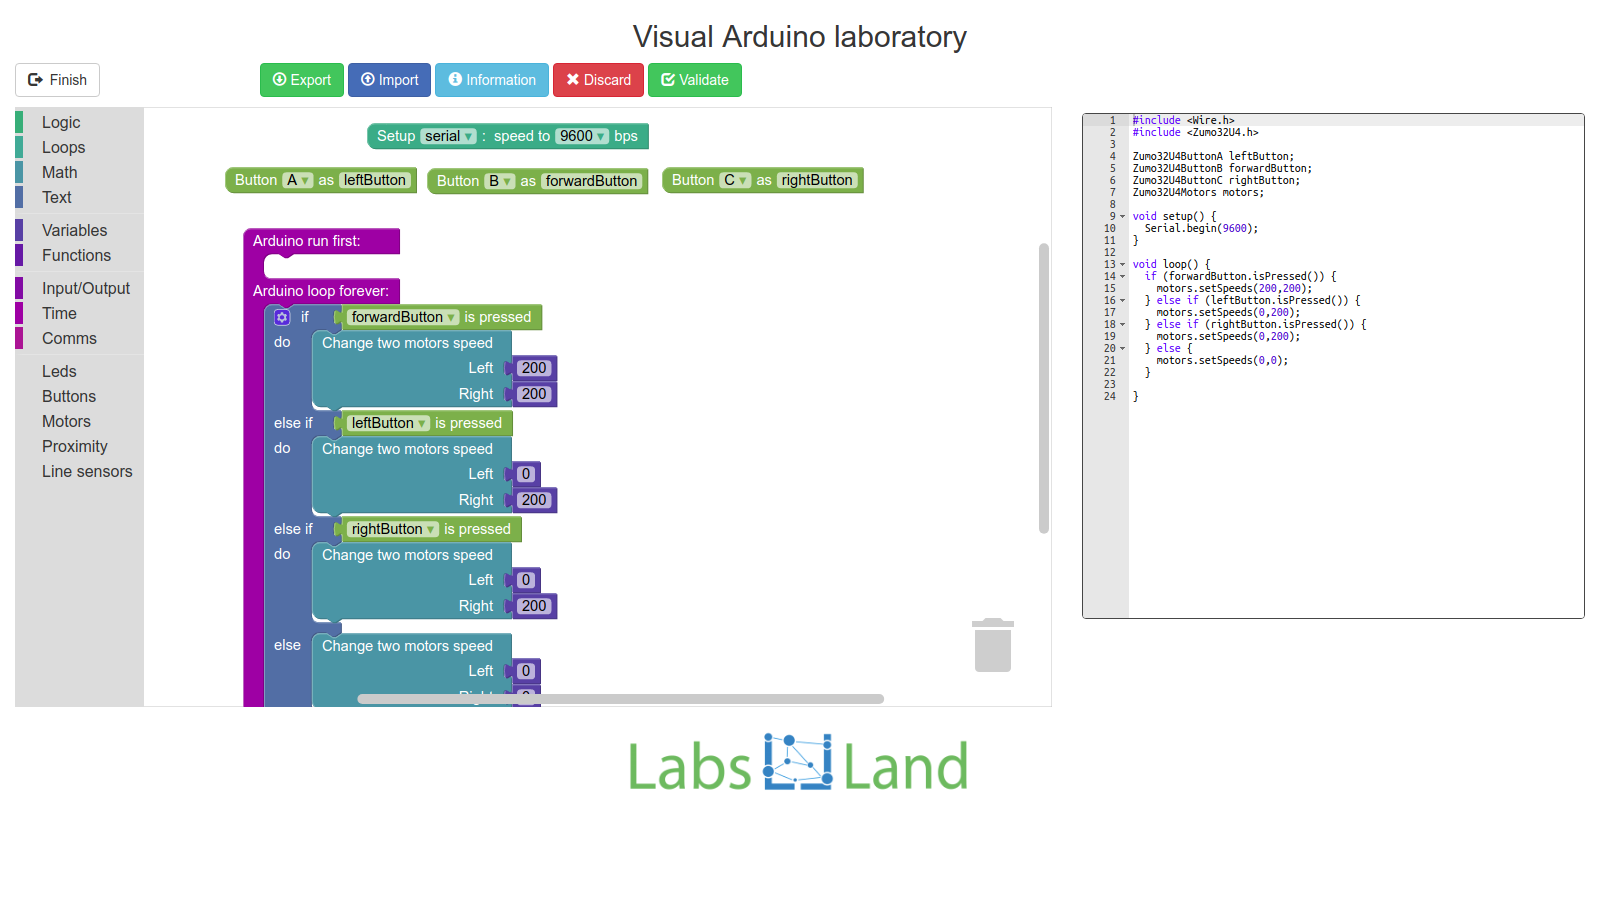Image resolution: width=1600 pixels, height=900 pixels.
Task: Open Button B letter dropdown
Action: click(x=500, y=181)
